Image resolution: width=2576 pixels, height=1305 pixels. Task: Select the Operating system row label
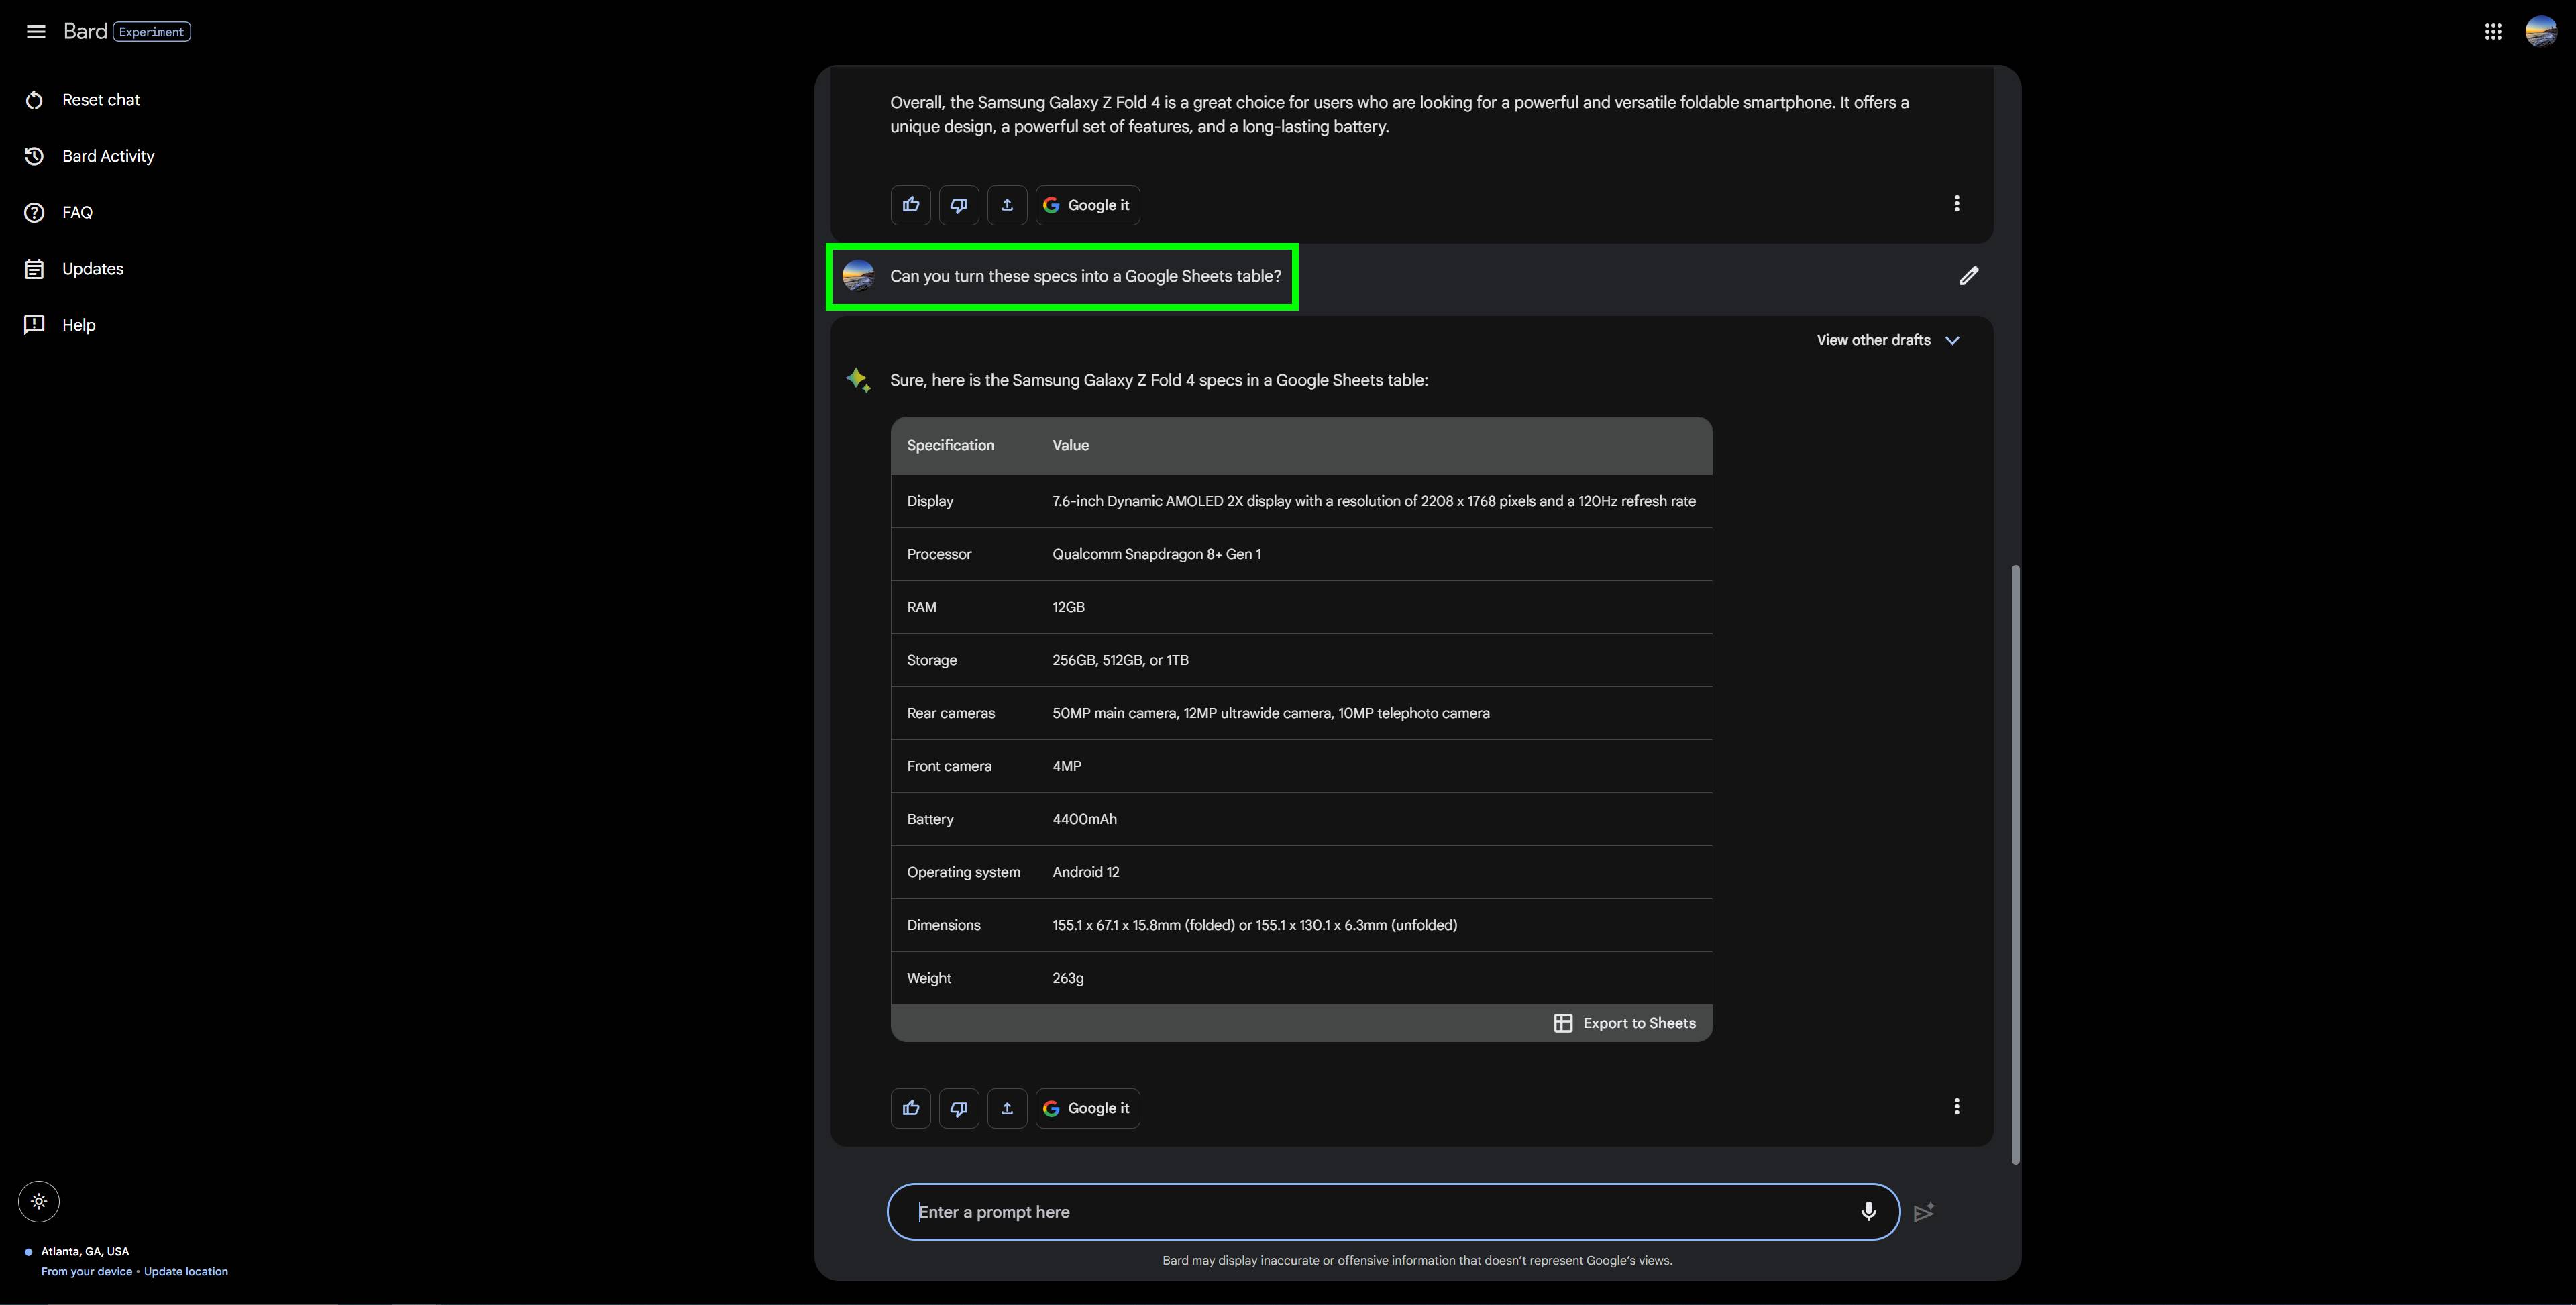pyautogui.click(x=963, y=872)
